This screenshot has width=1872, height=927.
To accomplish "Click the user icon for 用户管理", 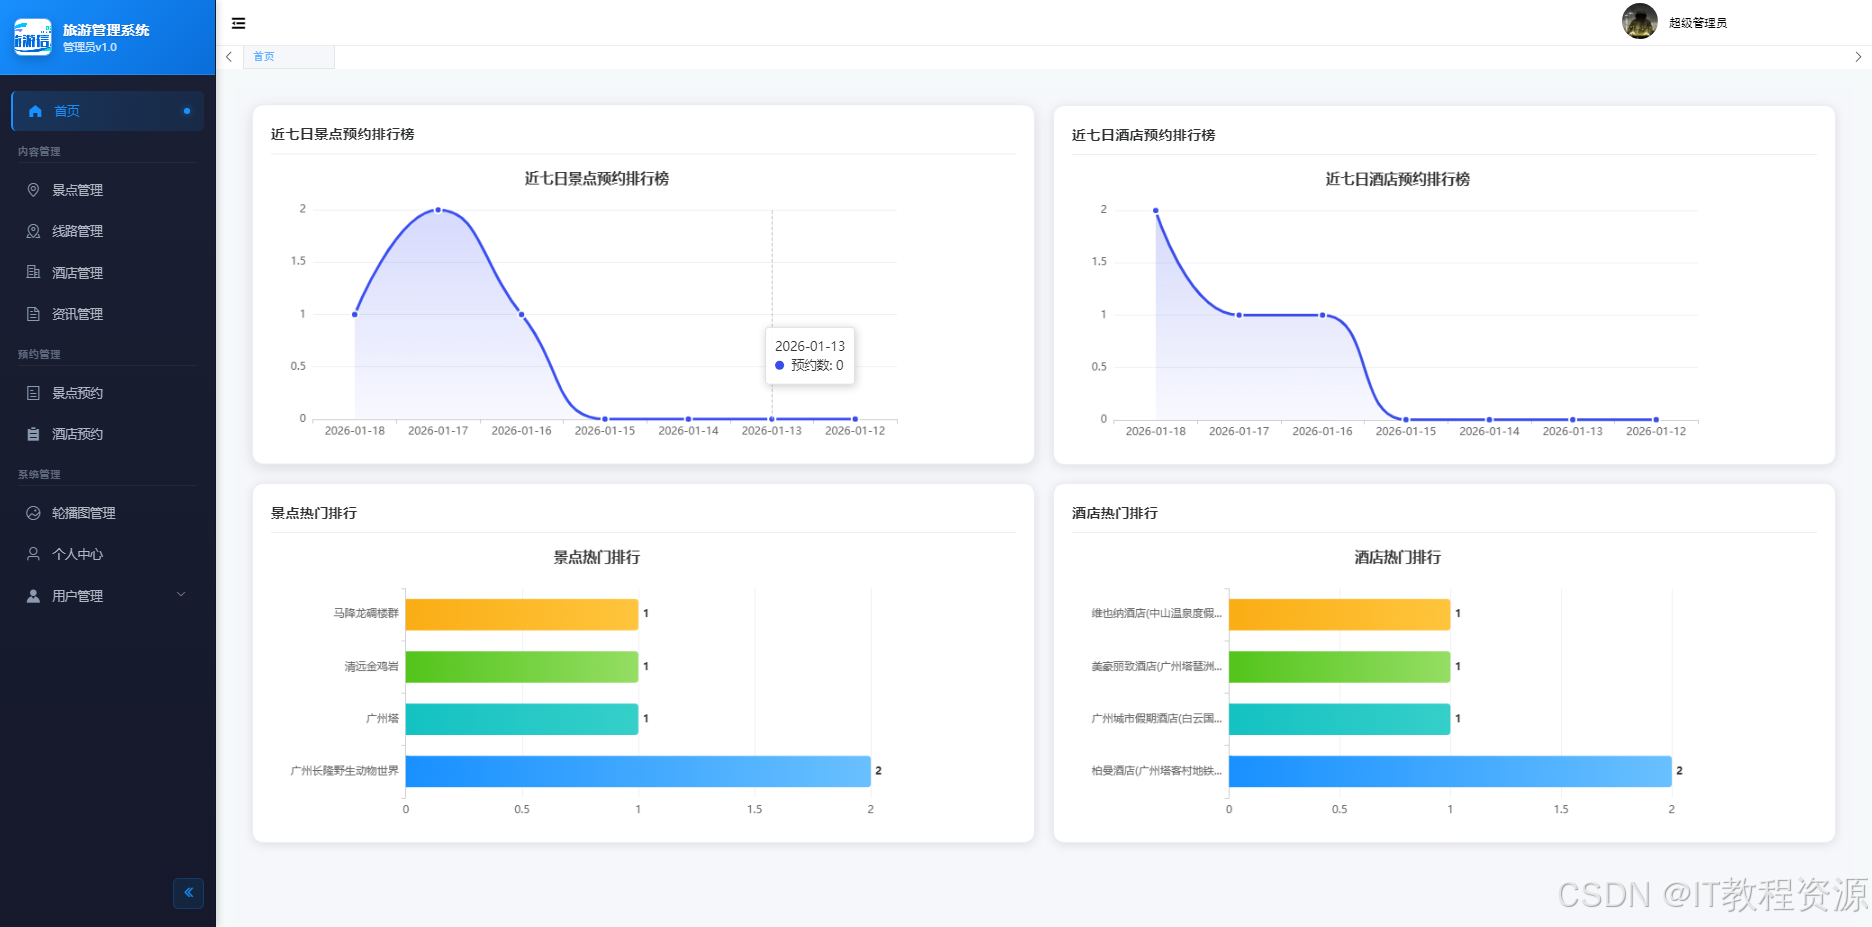I will pos(33,596).
